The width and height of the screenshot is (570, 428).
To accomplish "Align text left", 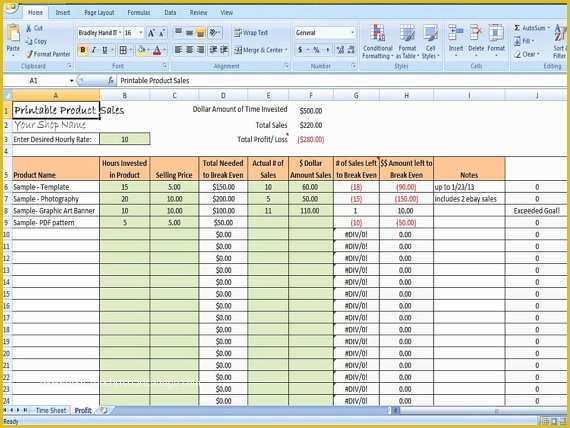I will pyautogui.click(x=178, y=50).
